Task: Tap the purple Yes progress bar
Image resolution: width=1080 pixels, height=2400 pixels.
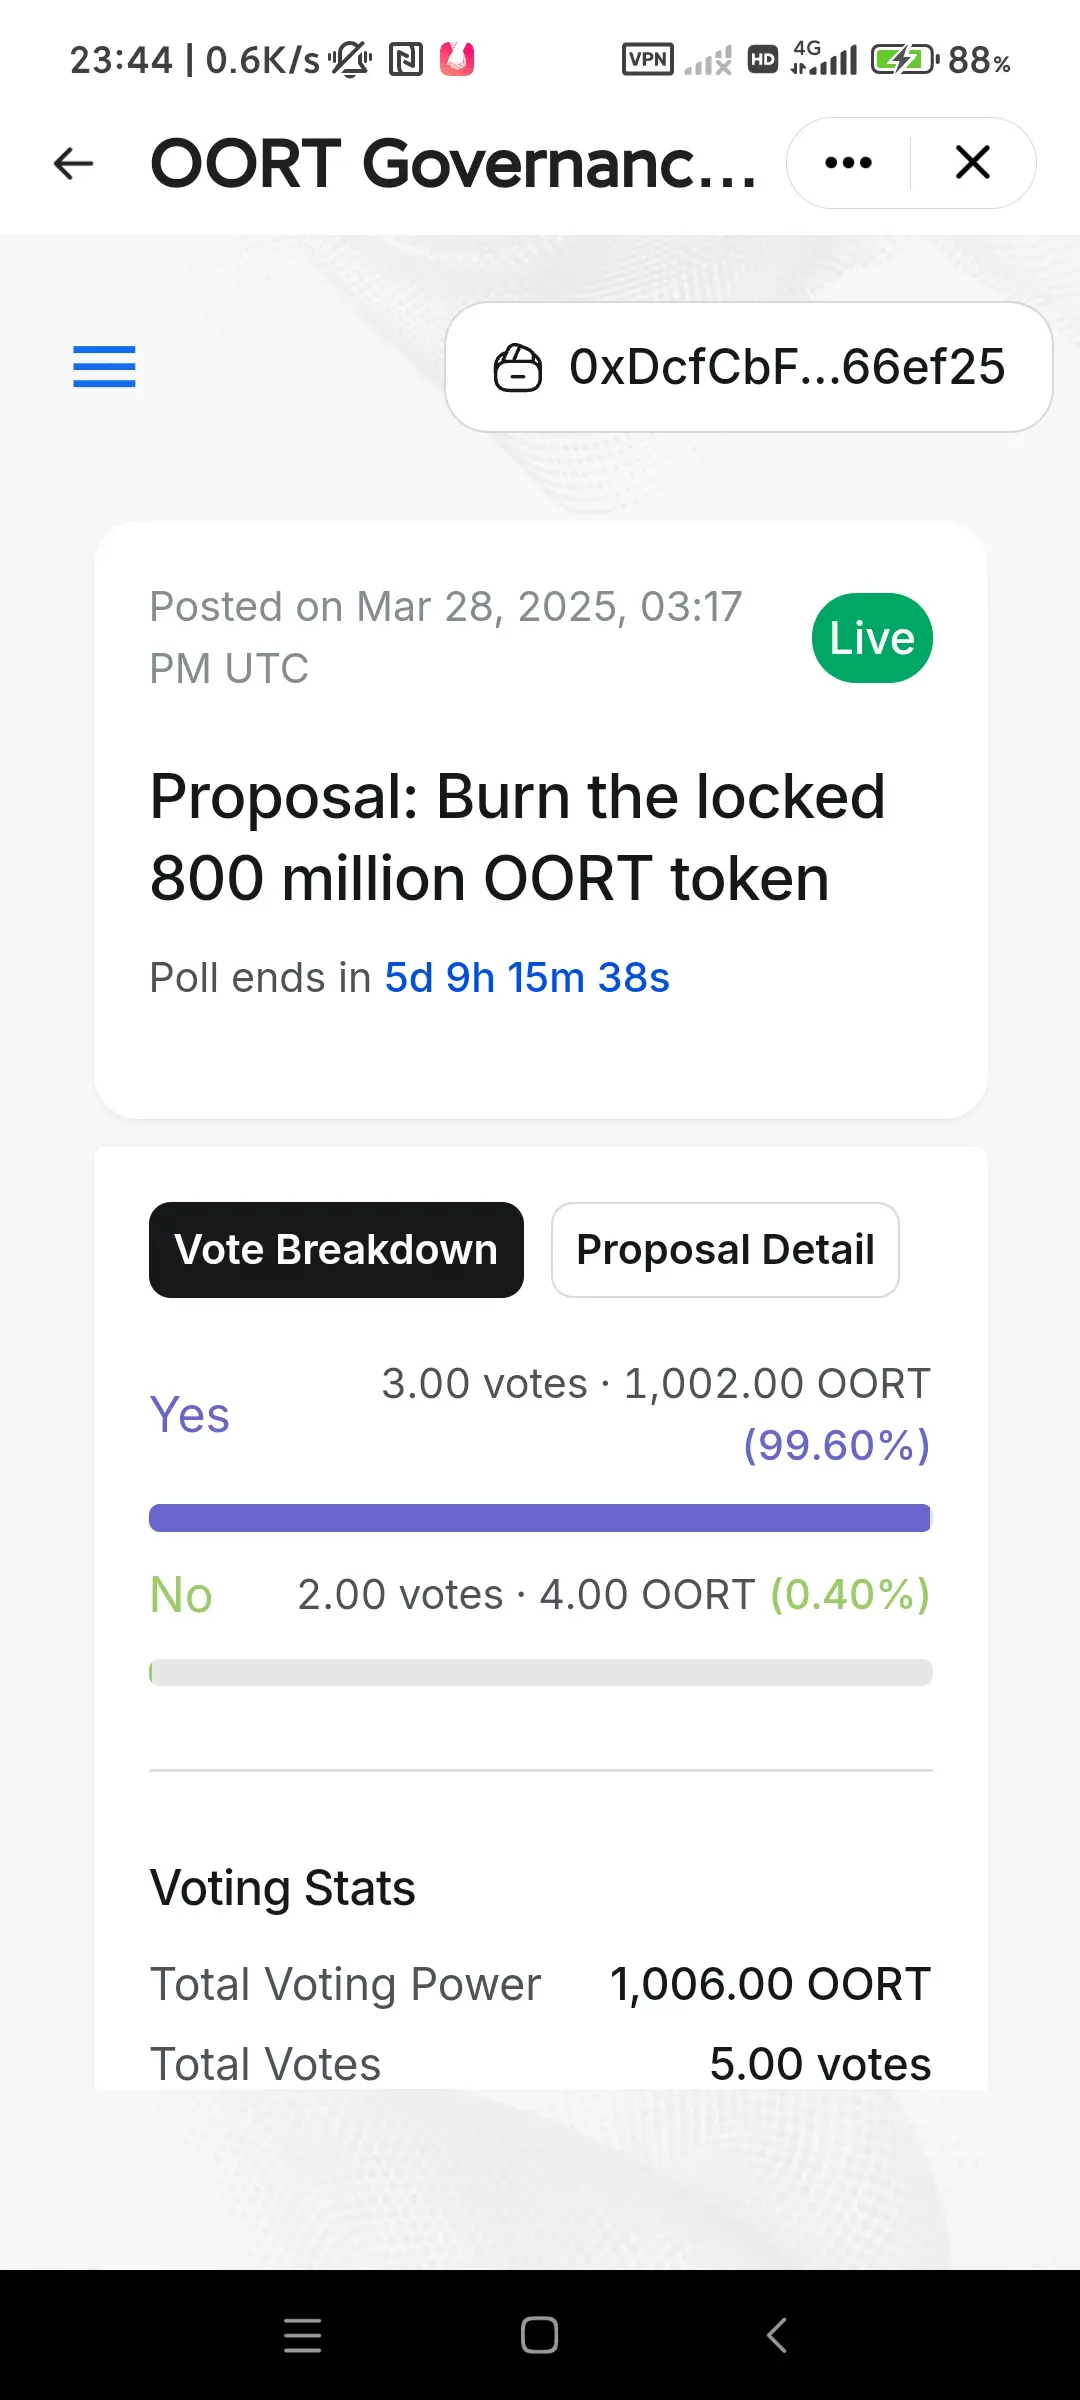Action: (x=540, y=1518)
